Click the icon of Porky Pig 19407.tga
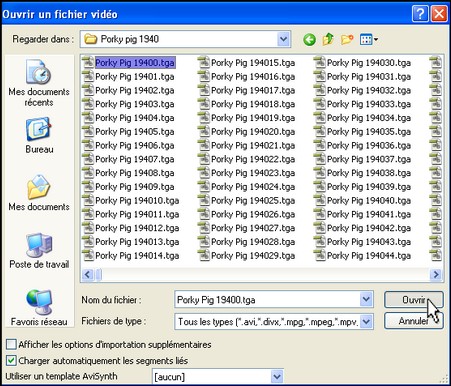Screen dimensions: 451x386 pyautogui.click(x=88, y=159)
